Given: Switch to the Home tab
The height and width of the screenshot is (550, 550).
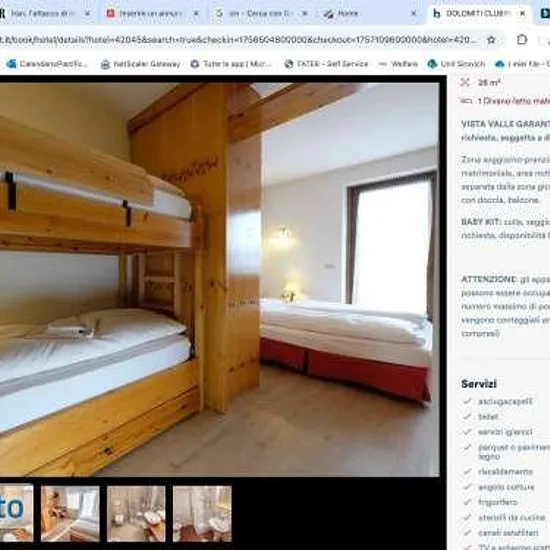Looking at the screenshot, I should pyautogui.click(x=365, y=13).
